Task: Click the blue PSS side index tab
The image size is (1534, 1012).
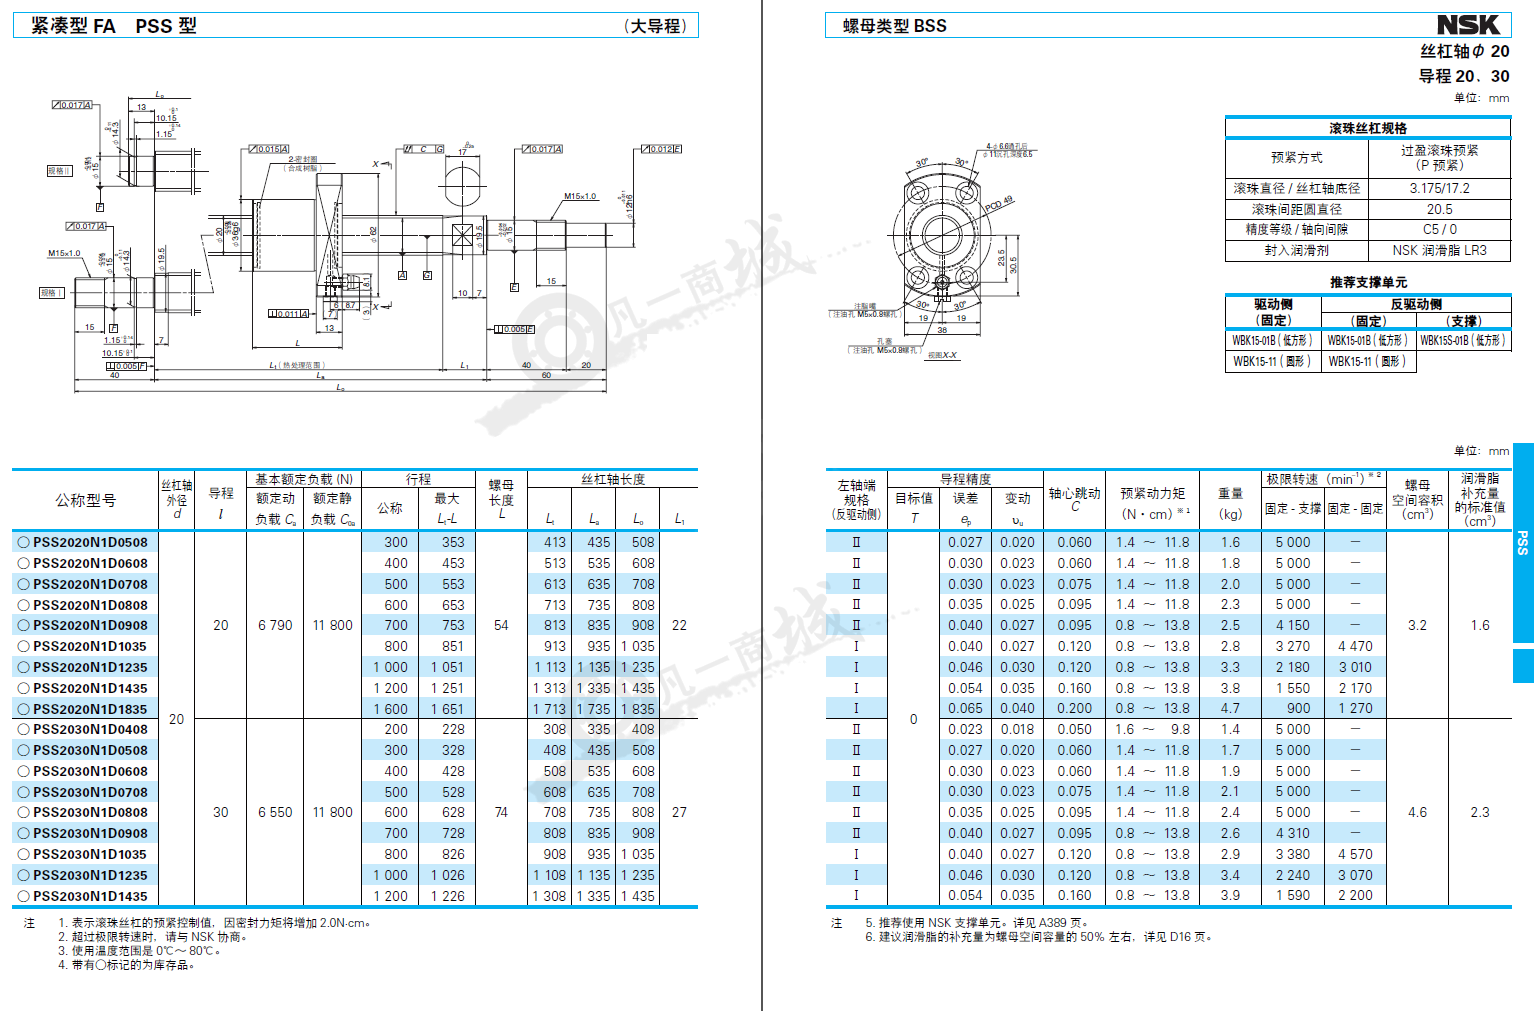Action: [x=1523, y=542]
